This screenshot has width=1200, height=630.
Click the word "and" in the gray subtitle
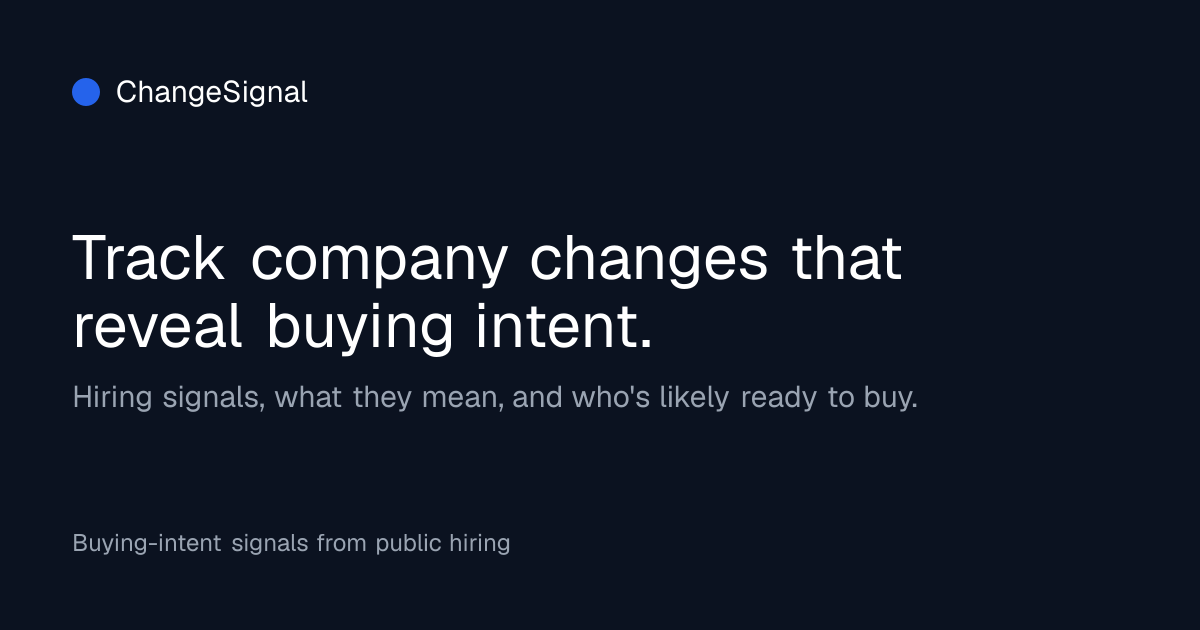[538, 397]
